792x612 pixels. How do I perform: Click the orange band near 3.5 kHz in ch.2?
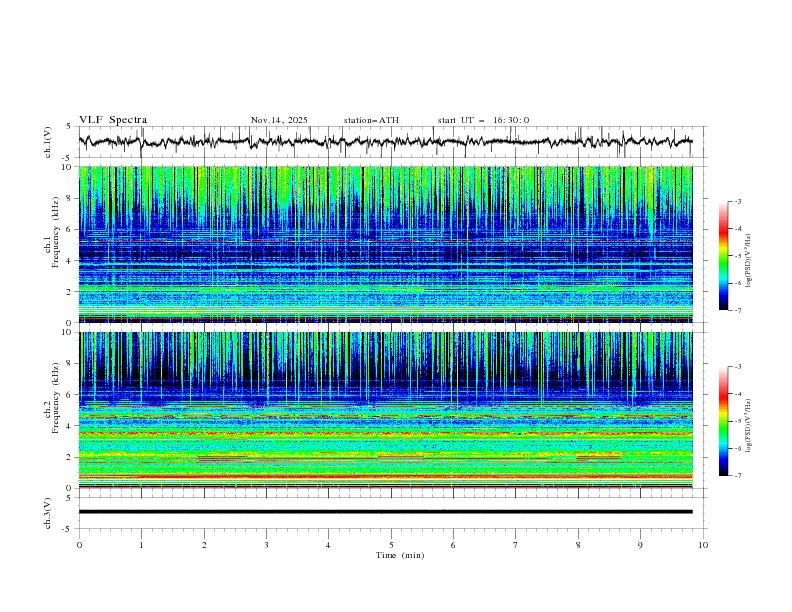[385, 433]
